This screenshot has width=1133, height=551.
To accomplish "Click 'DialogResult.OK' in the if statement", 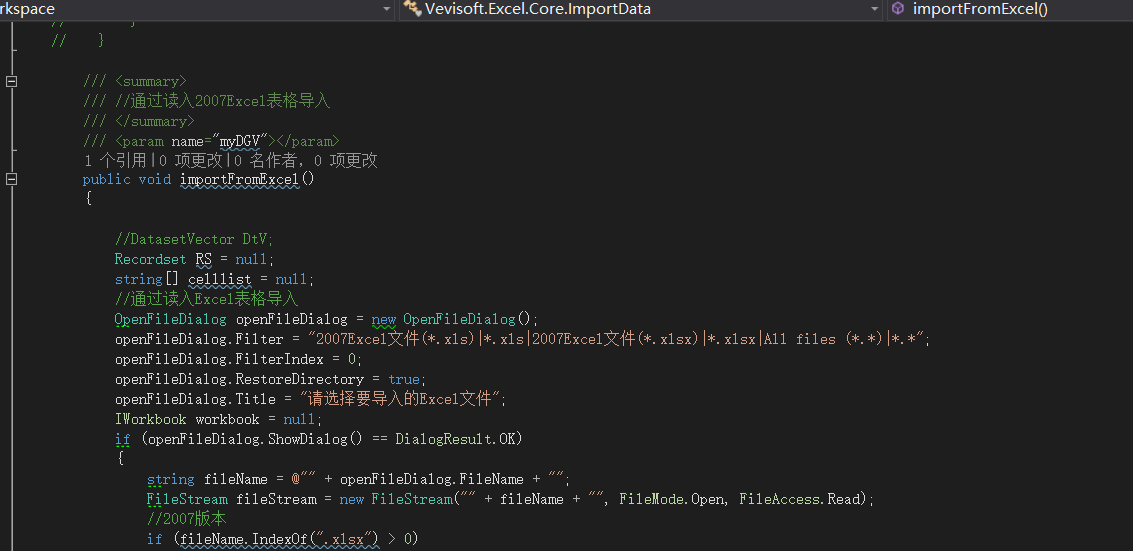I will 455,439.
